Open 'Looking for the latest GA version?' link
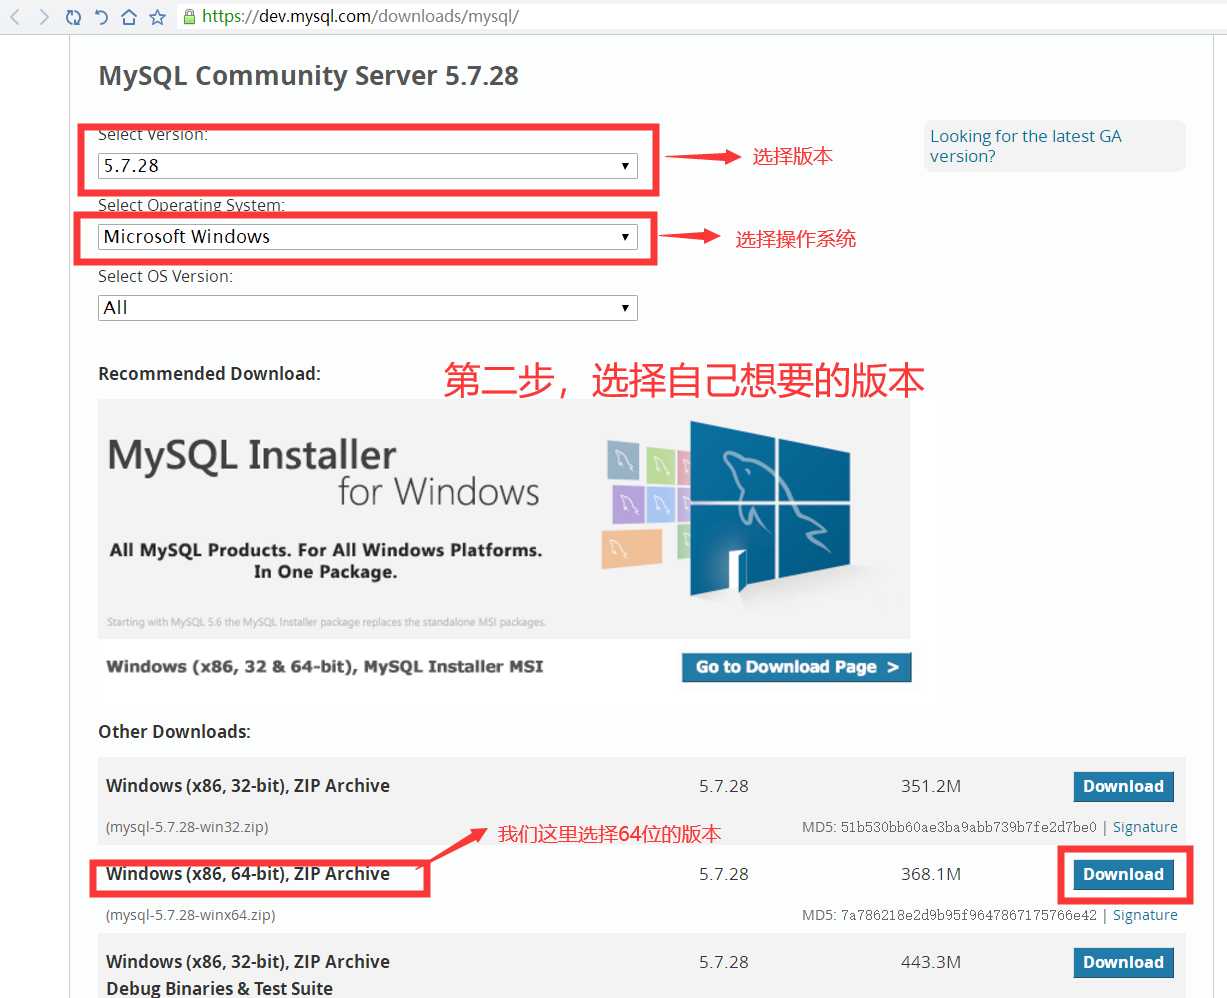Screen dimensions: 1227x998 1026,146
